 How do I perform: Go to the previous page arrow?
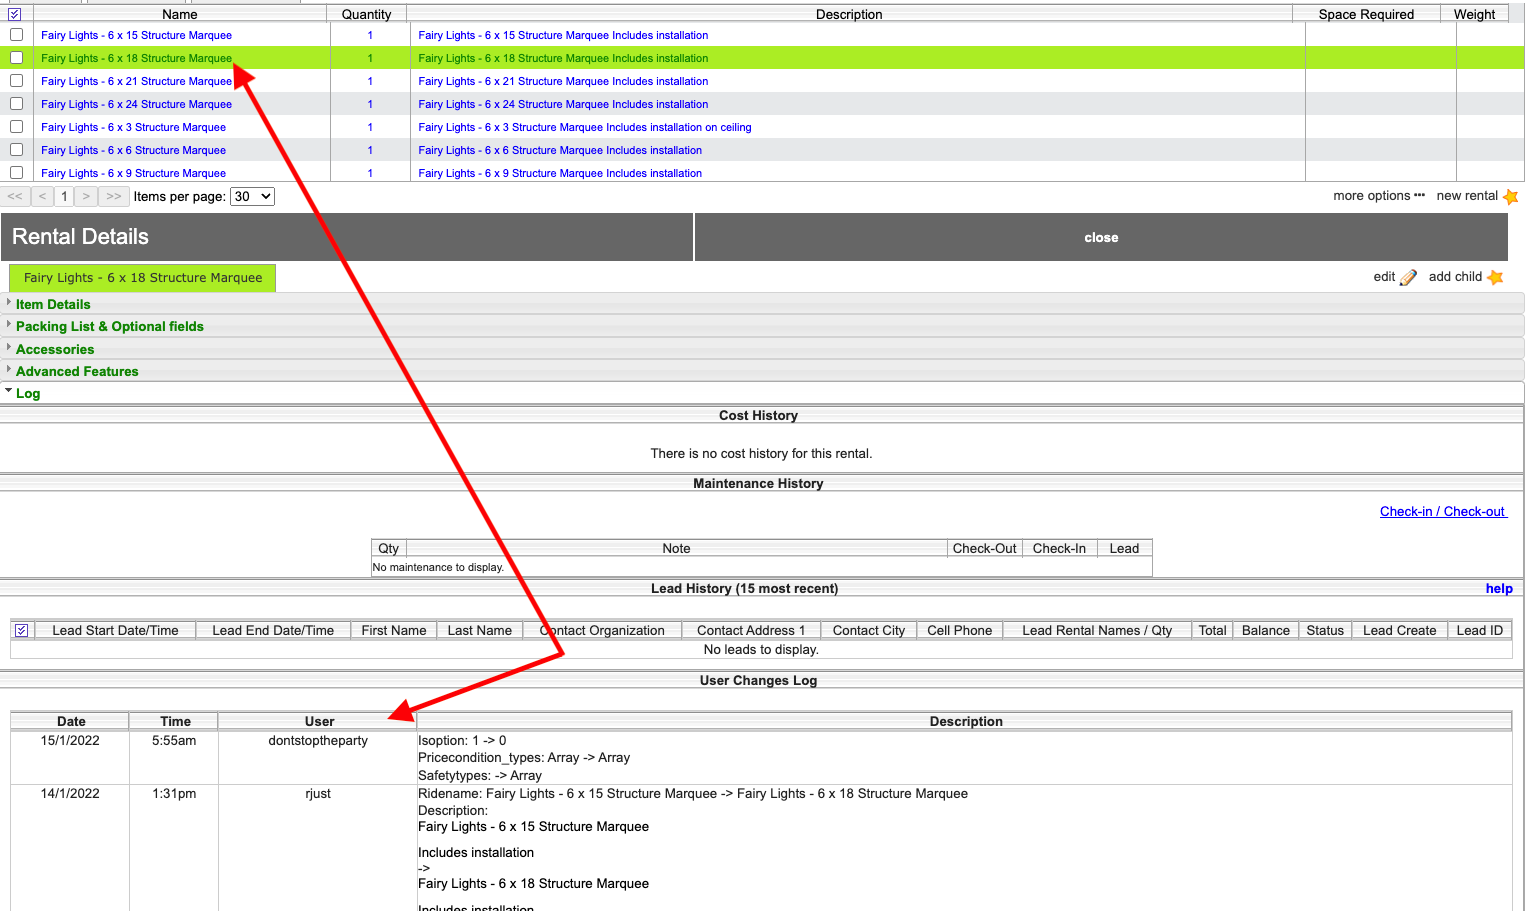[42, 197]
